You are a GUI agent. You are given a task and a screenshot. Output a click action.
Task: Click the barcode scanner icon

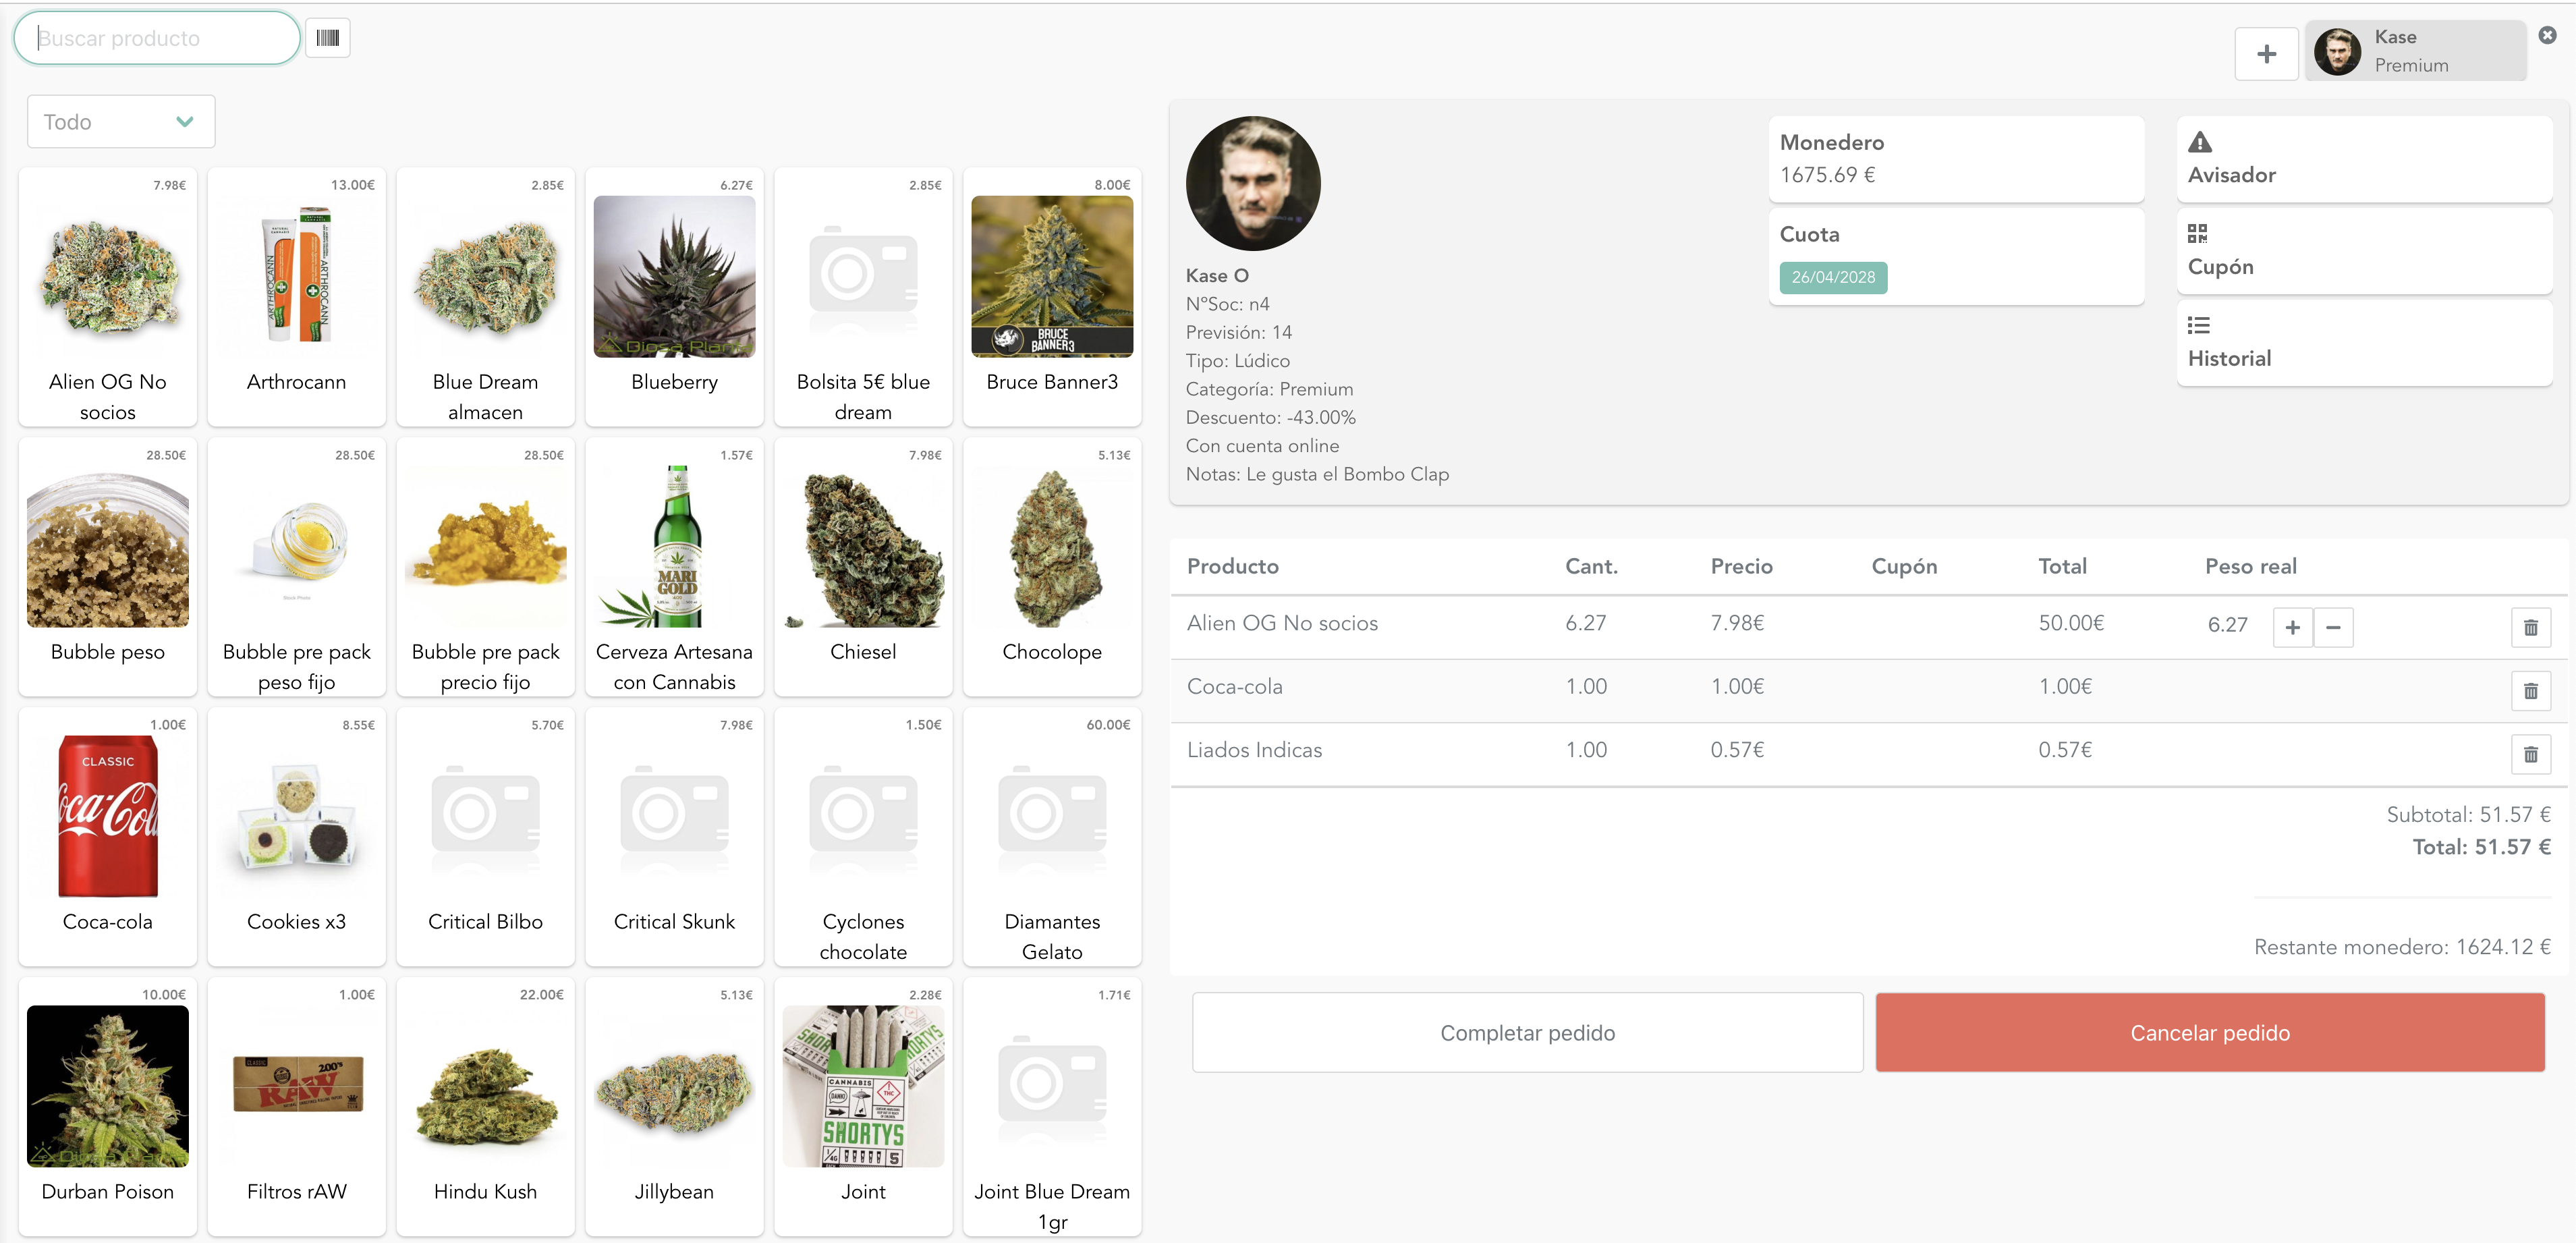[327, 37]
